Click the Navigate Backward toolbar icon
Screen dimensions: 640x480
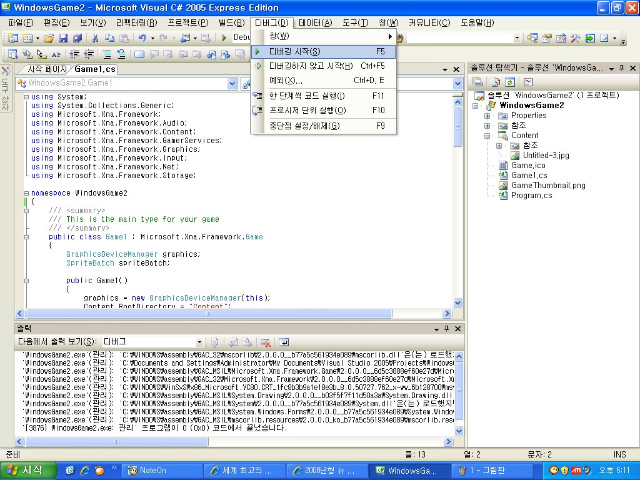pos(185,38)
